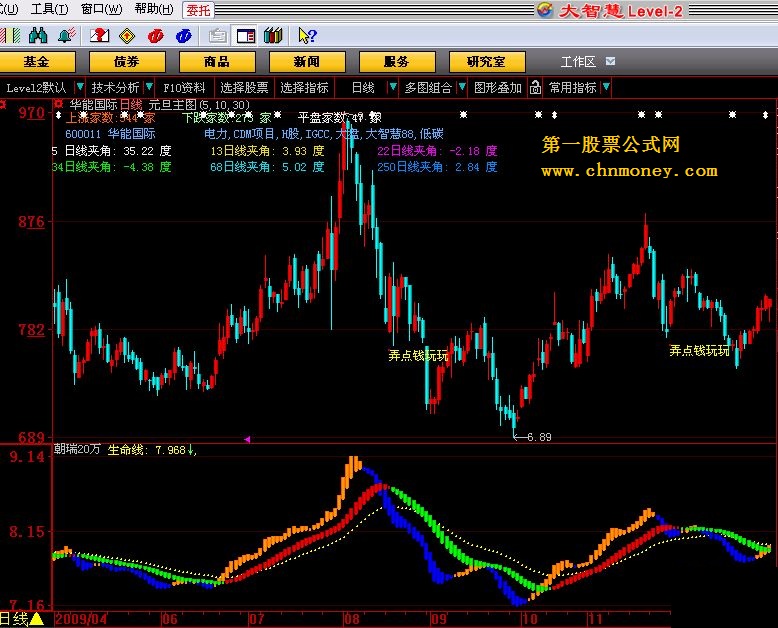Click the Level2默认 button
This screenshot has width=778, height=628.
click(x=36, y=88)
